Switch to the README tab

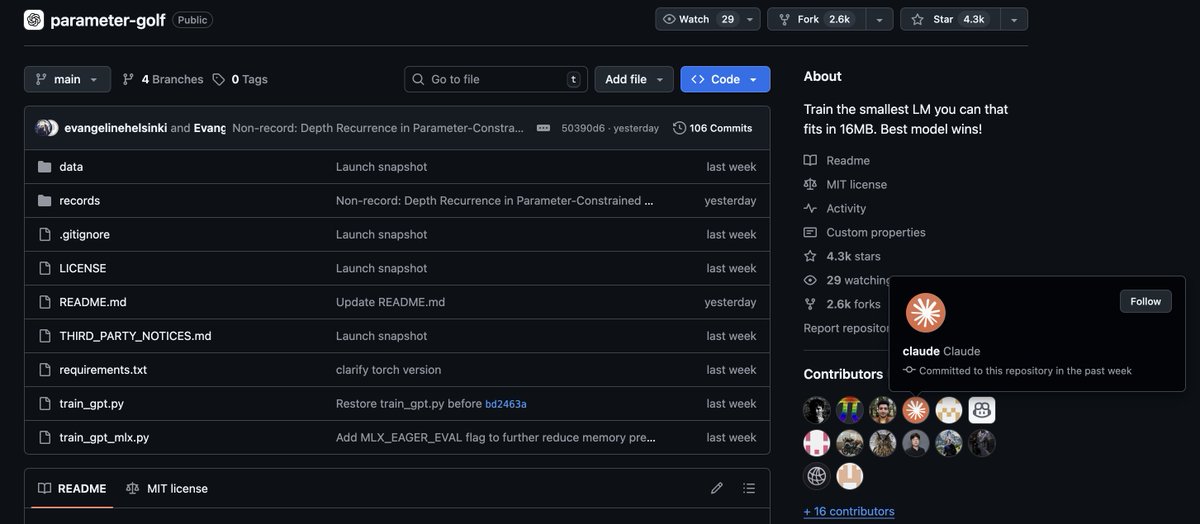point(72,489)
